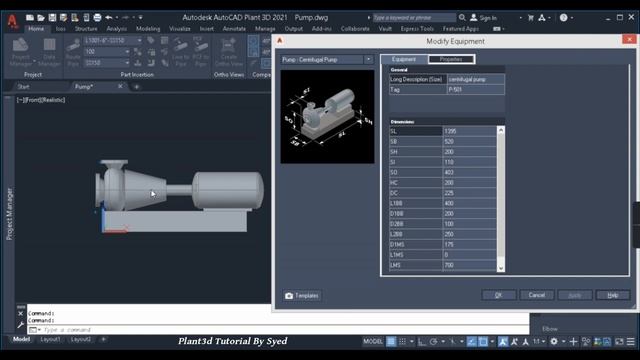
Task: Expand the Sign In dropdown arrow
Action: click(x=520, y=18)
